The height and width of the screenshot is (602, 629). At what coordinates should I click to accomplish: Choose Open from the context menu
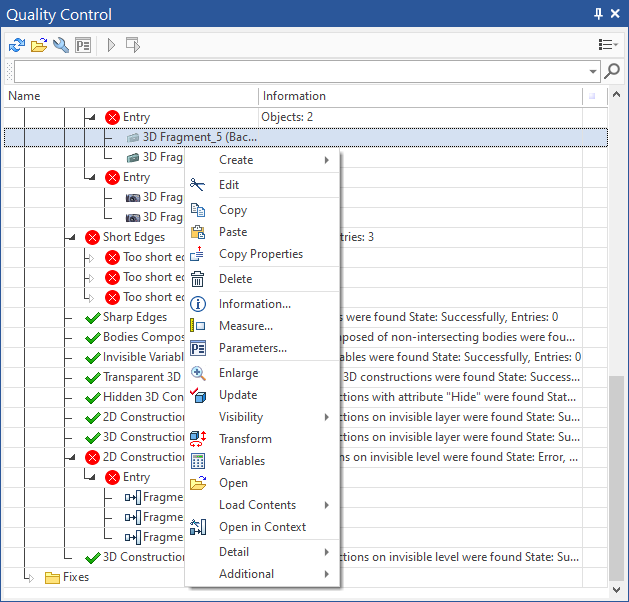point(262,483)
